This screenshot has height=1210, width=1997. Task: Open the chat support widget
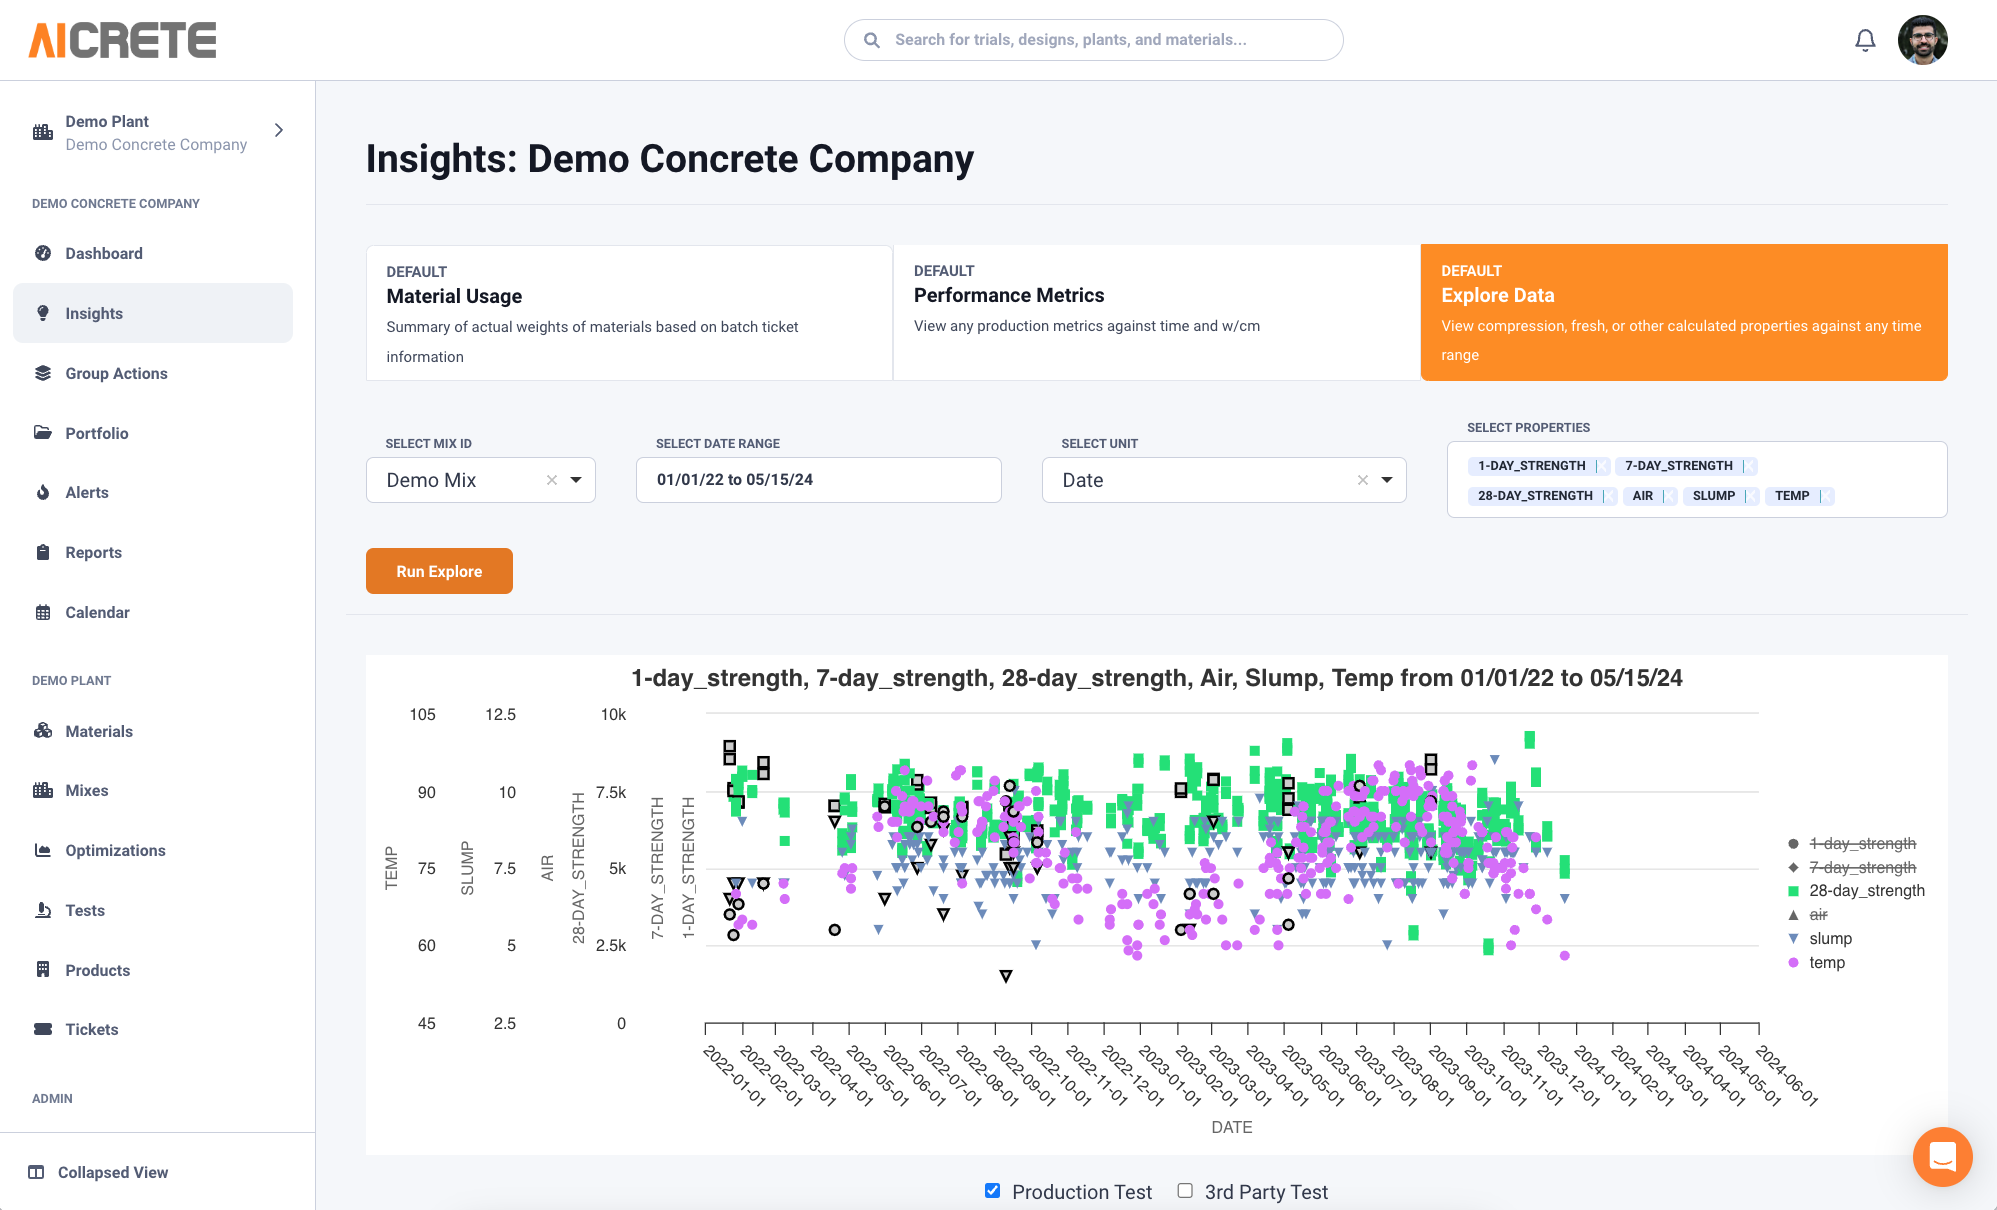pyautogui.click(x=1942, y=1157)
